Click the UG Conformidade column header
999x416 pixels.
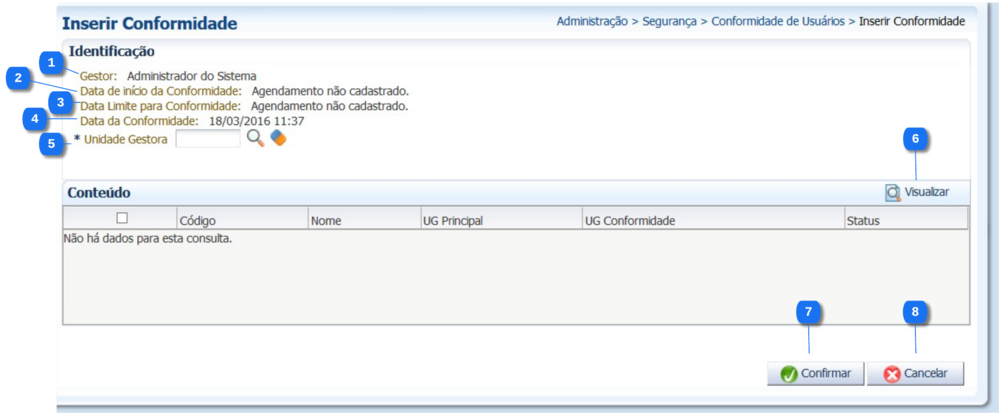pyautogui.click(x=630, y=220)
